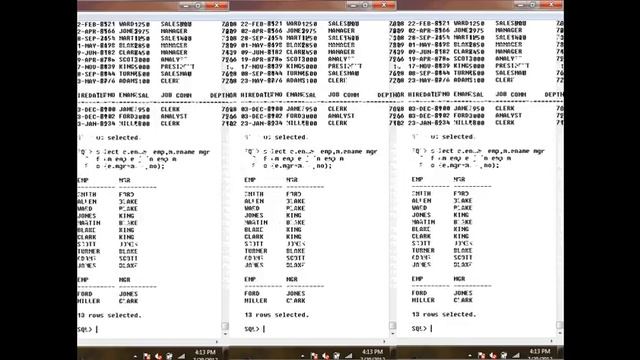This screenshot has width=640, height=360.
Task: Click the 4:13 PM clock in left taskbar copy
Action: pos(205,352)
